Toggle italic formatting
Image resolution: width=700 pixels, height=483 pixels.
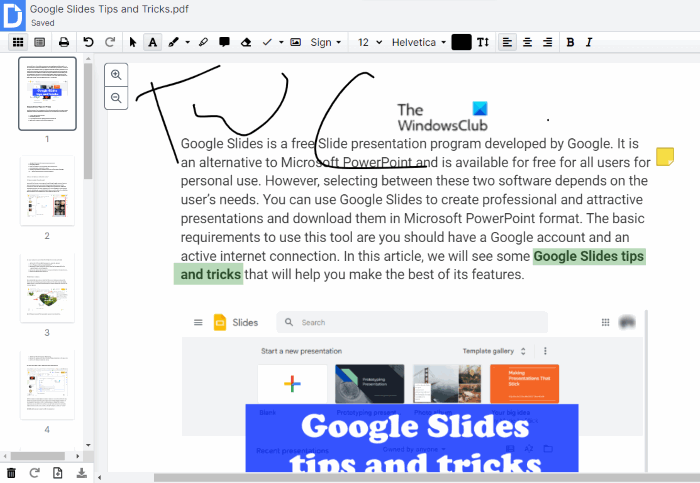589,42
